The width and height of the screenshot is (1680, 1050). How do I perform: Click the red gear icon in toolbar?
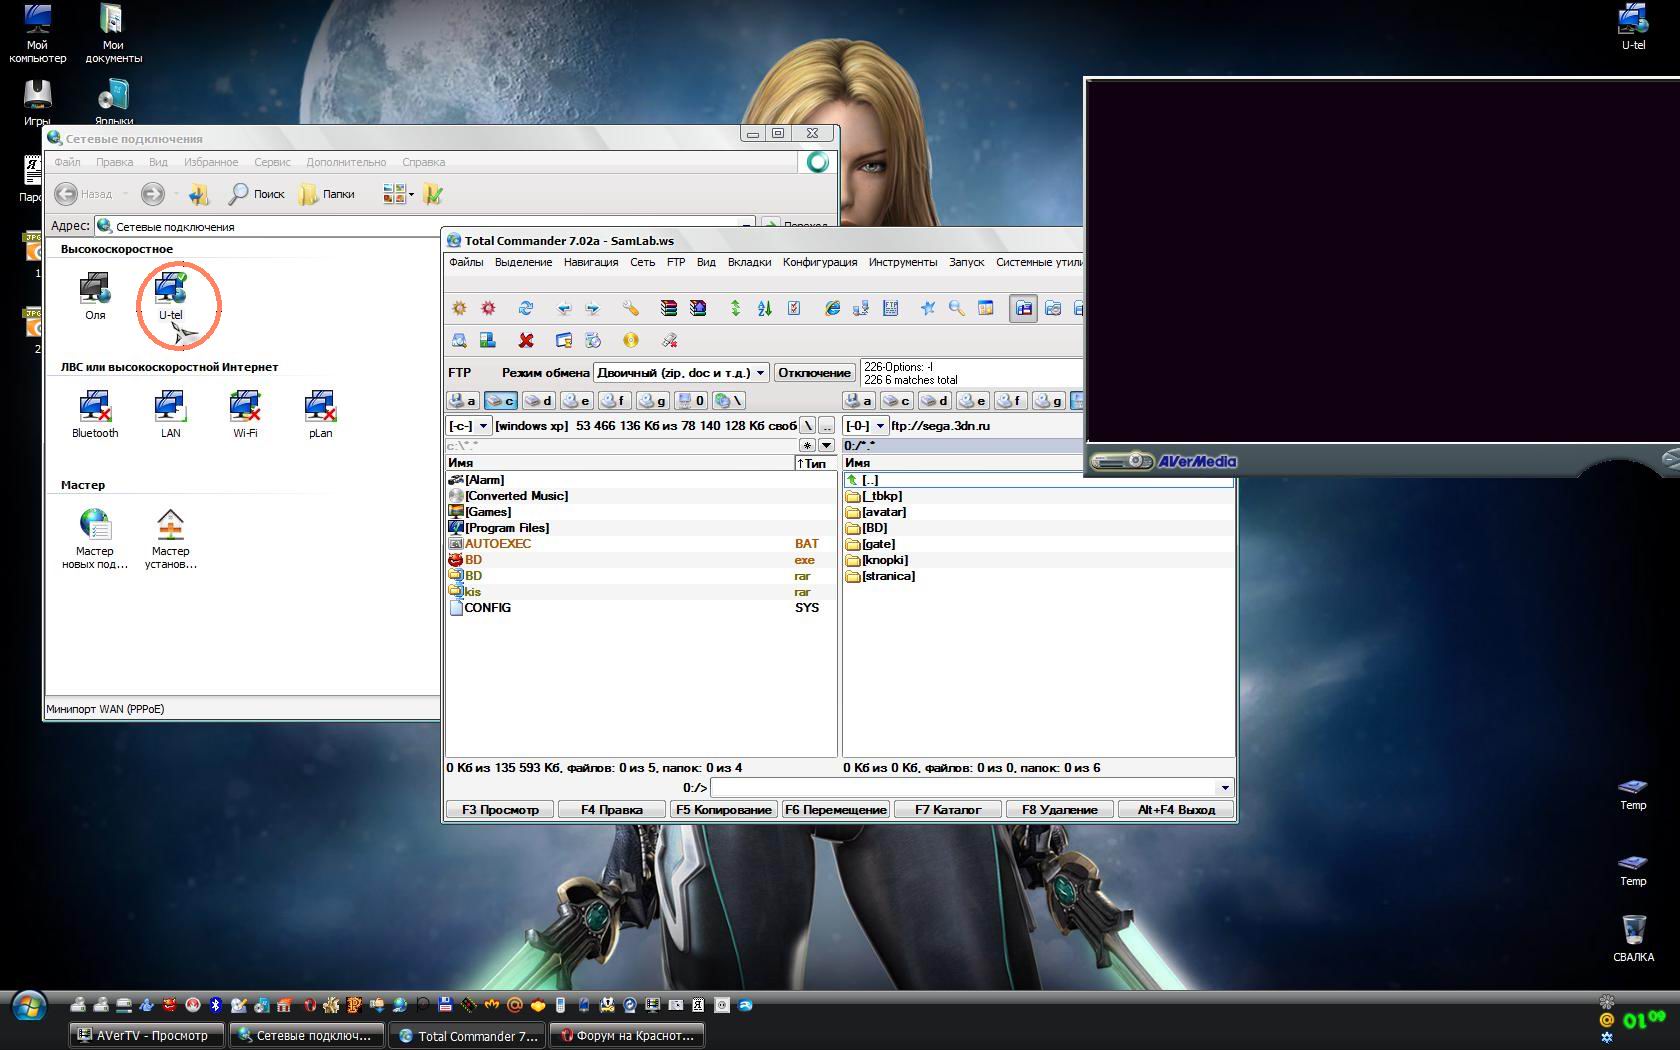pos(488,308)
